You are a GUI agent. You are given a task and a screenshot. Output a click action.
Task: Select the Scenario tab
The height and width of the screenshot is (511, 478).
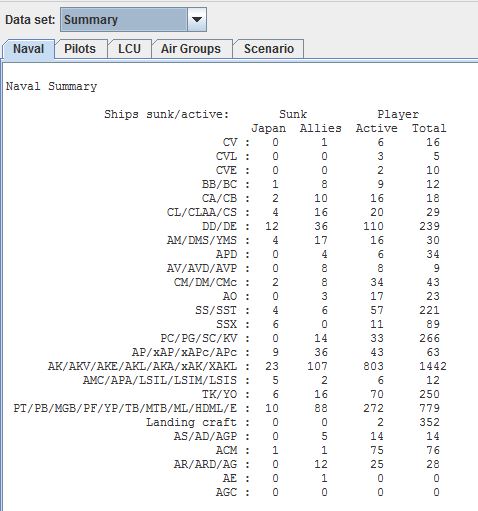coord(269,49)
